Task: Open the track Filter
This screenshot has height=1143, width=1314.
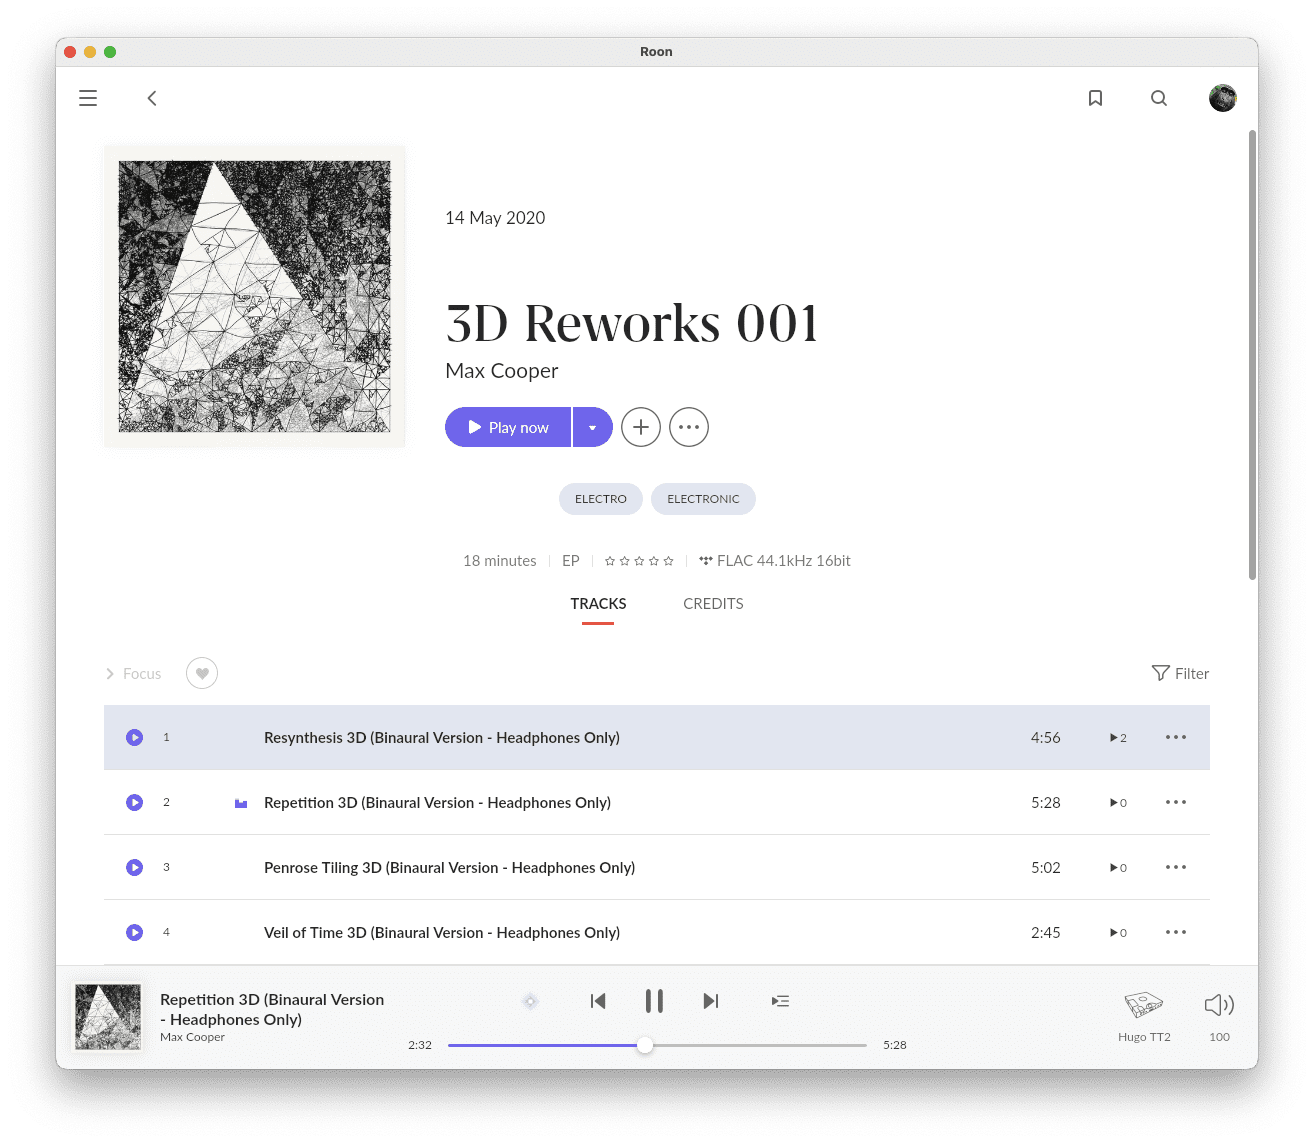Action: 1180,674
